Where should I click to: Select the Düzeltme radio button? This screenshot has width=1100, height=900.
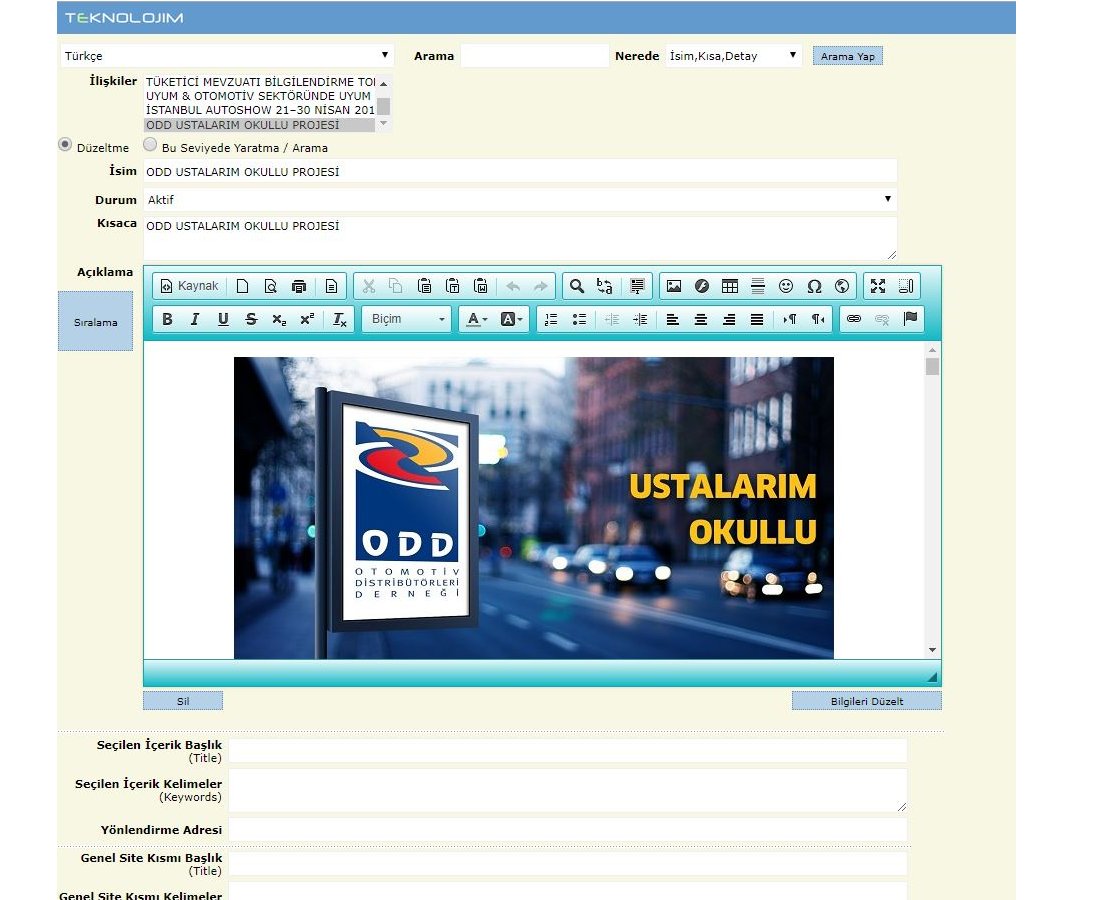click(65, 145)
